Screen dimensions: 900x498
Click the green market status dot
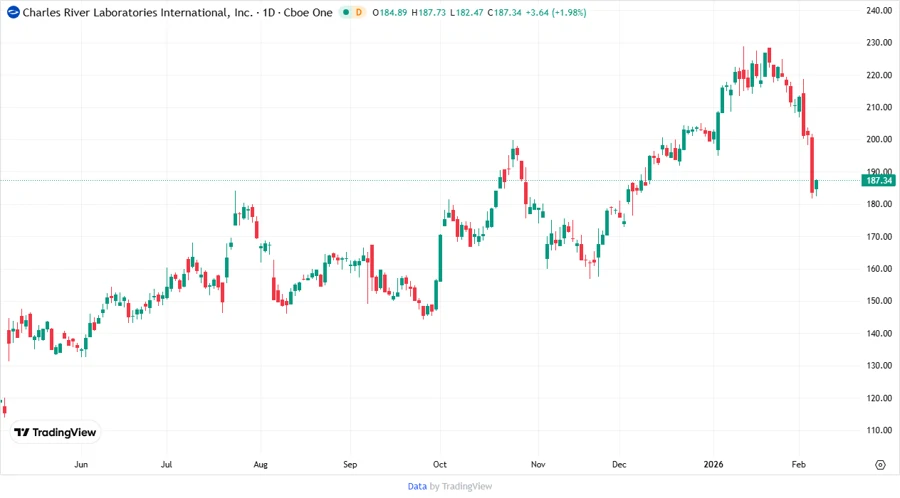point(346,12)
